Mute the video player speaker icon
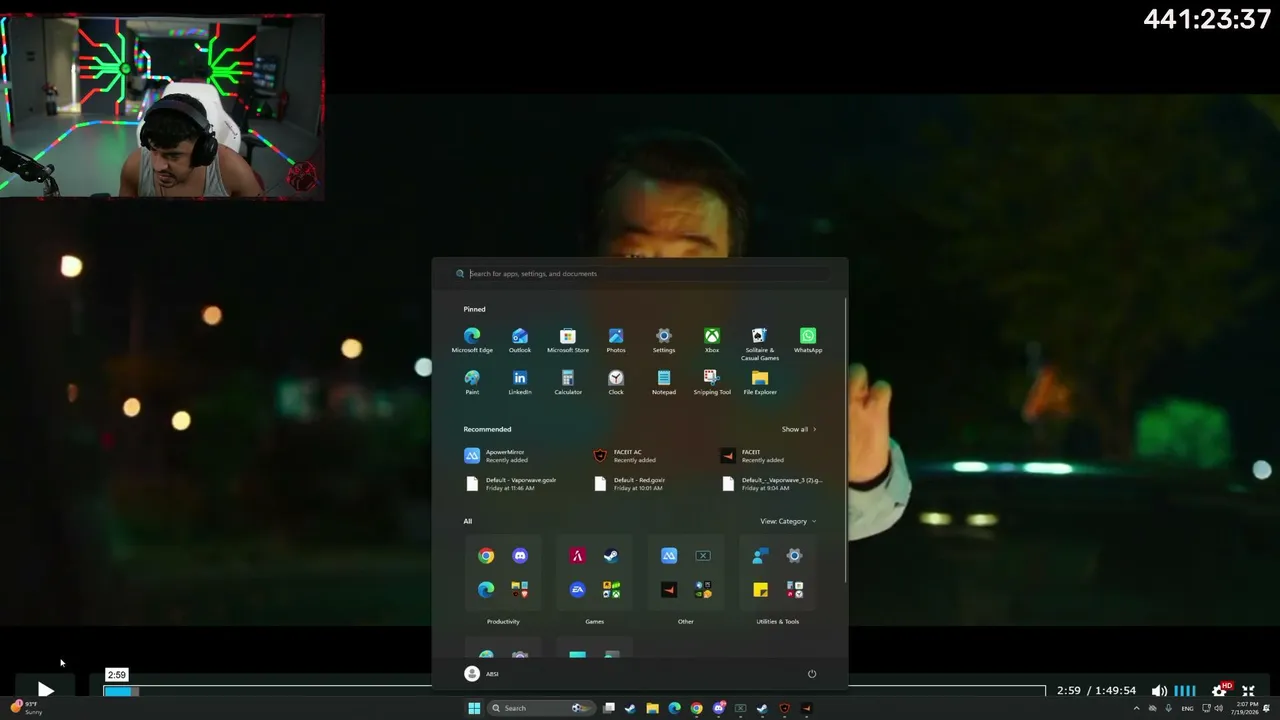 [x=1158, y=691]
